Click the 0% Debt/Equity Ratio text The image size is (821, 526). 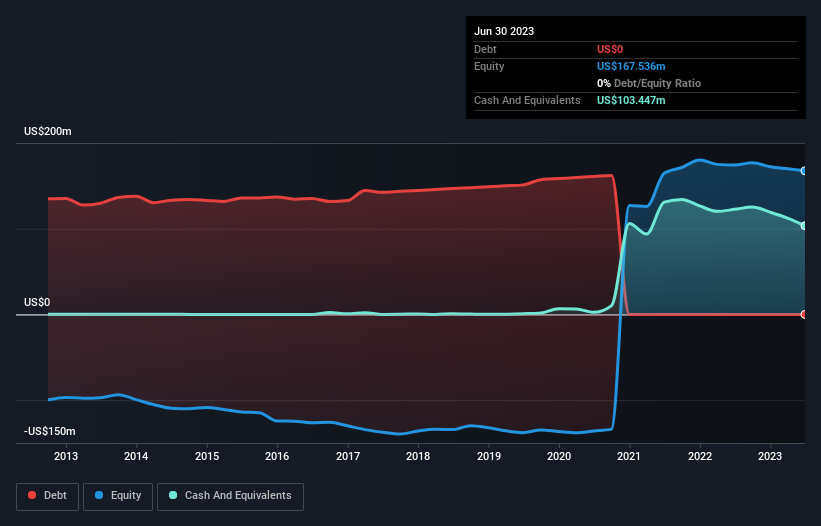pyautogui.click(x=649, y=83)
